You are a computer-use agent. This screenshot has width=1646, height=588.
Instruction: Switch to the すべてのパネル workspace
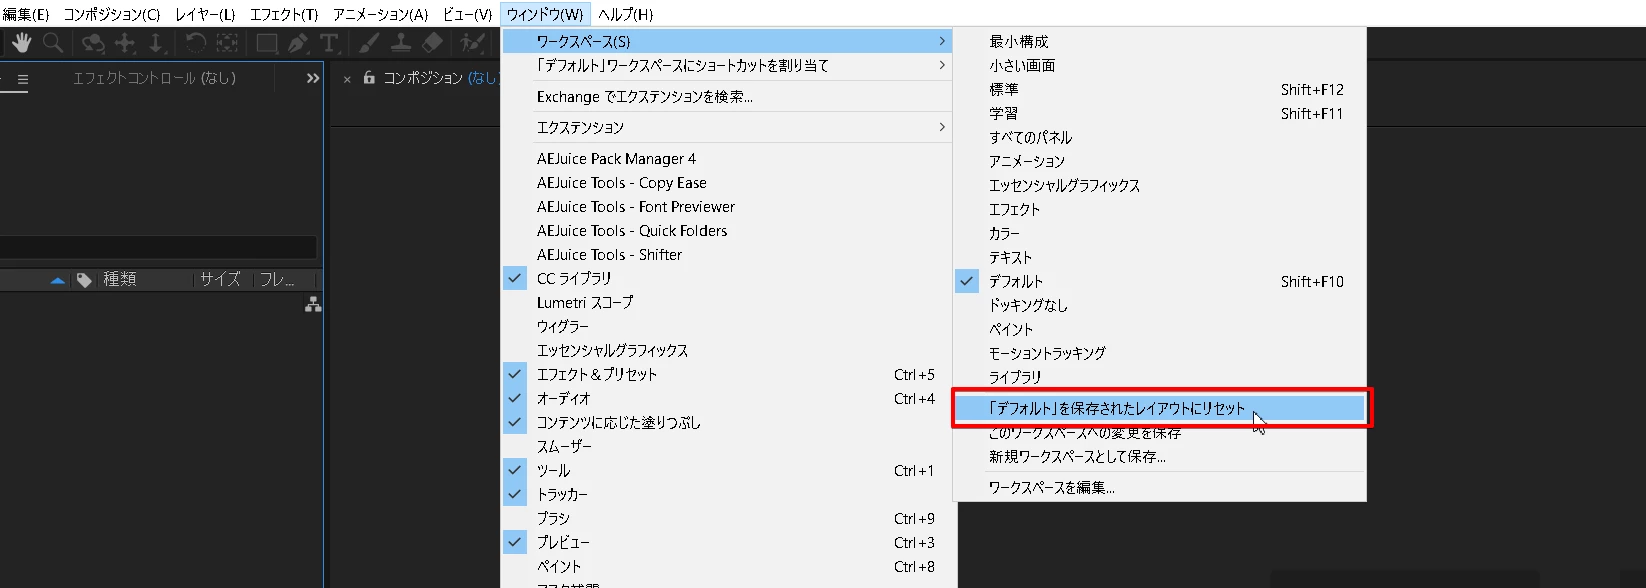point(1160,138)
